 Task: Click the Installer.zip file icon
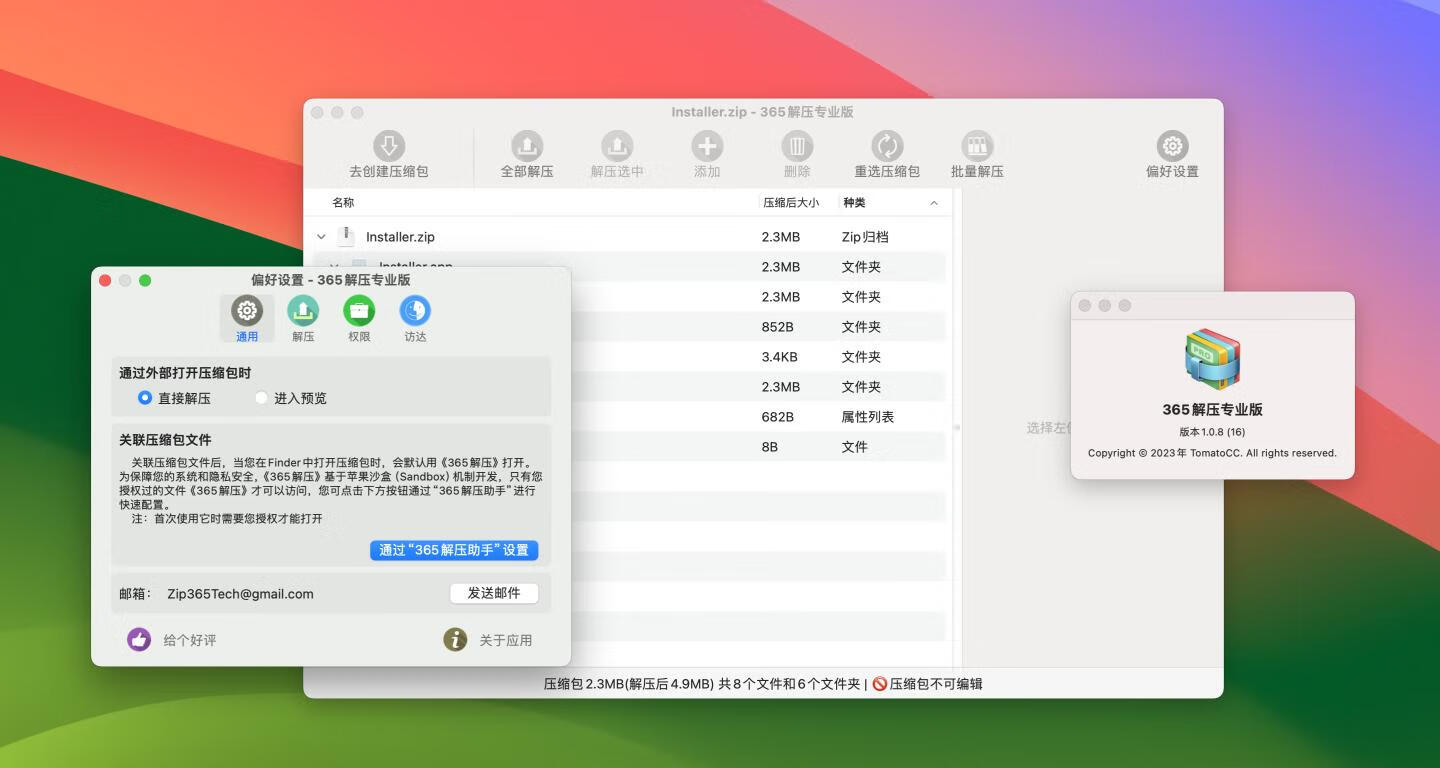(x=346, y=236)
